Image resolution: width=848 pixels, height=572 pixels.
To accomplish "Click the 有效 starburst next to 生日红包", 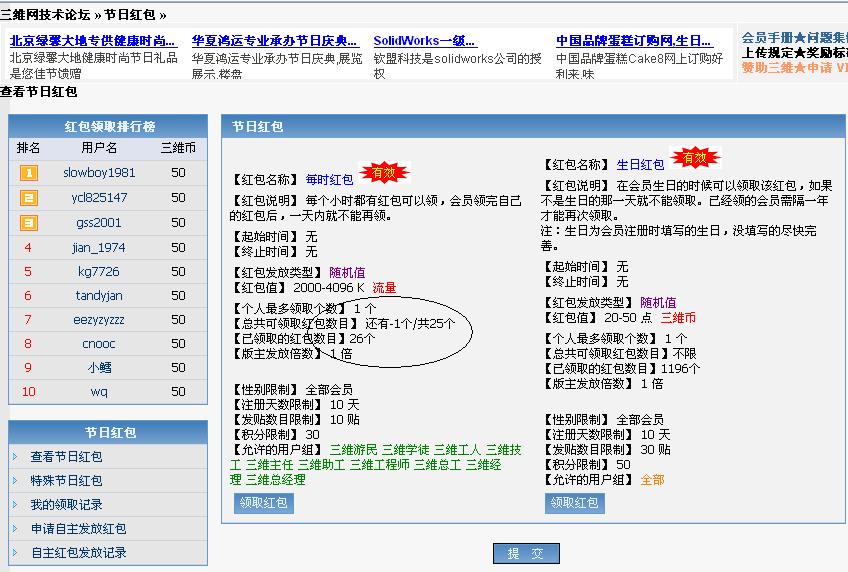I will point(695,158).
